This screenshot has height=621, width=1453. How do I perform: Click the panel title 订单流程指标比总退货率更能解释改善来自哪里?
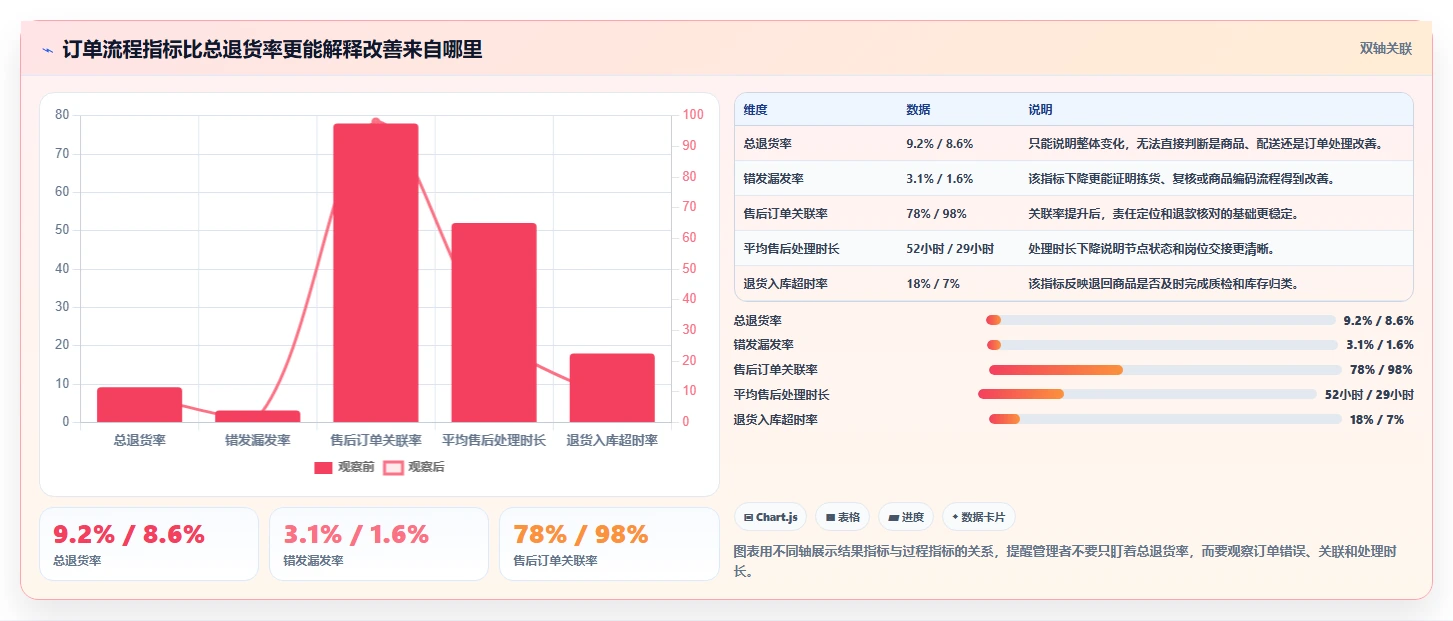[x=272, y=50]
